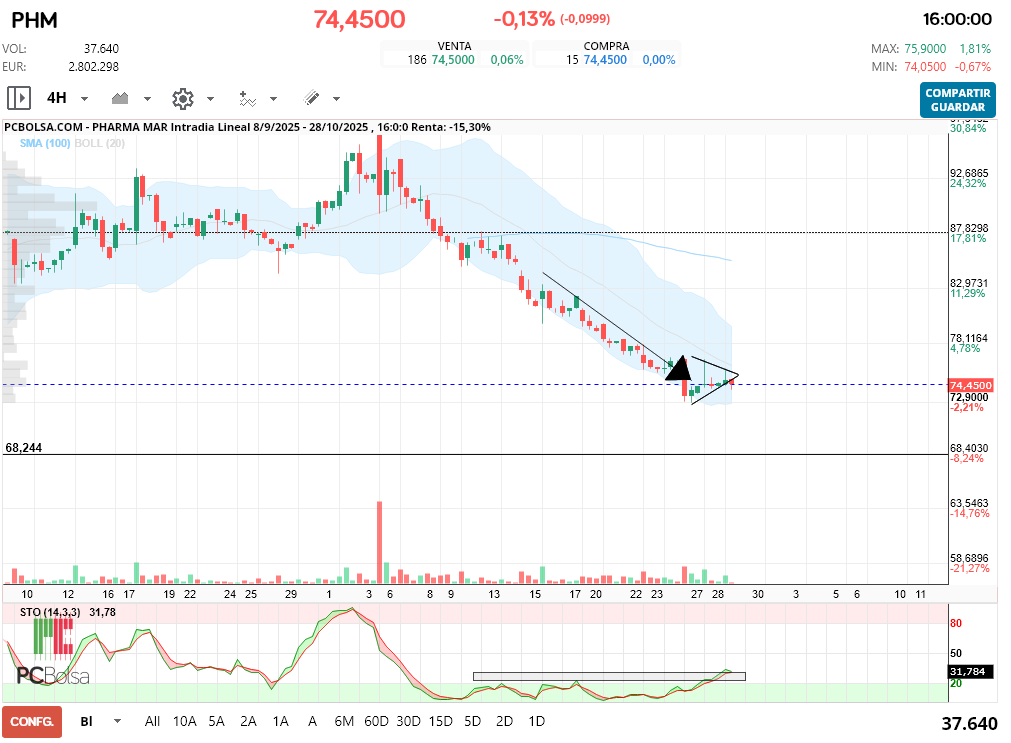Click the chart settings gear icon
Viewport: 1011px width, 743px height.
click(182, 98)
